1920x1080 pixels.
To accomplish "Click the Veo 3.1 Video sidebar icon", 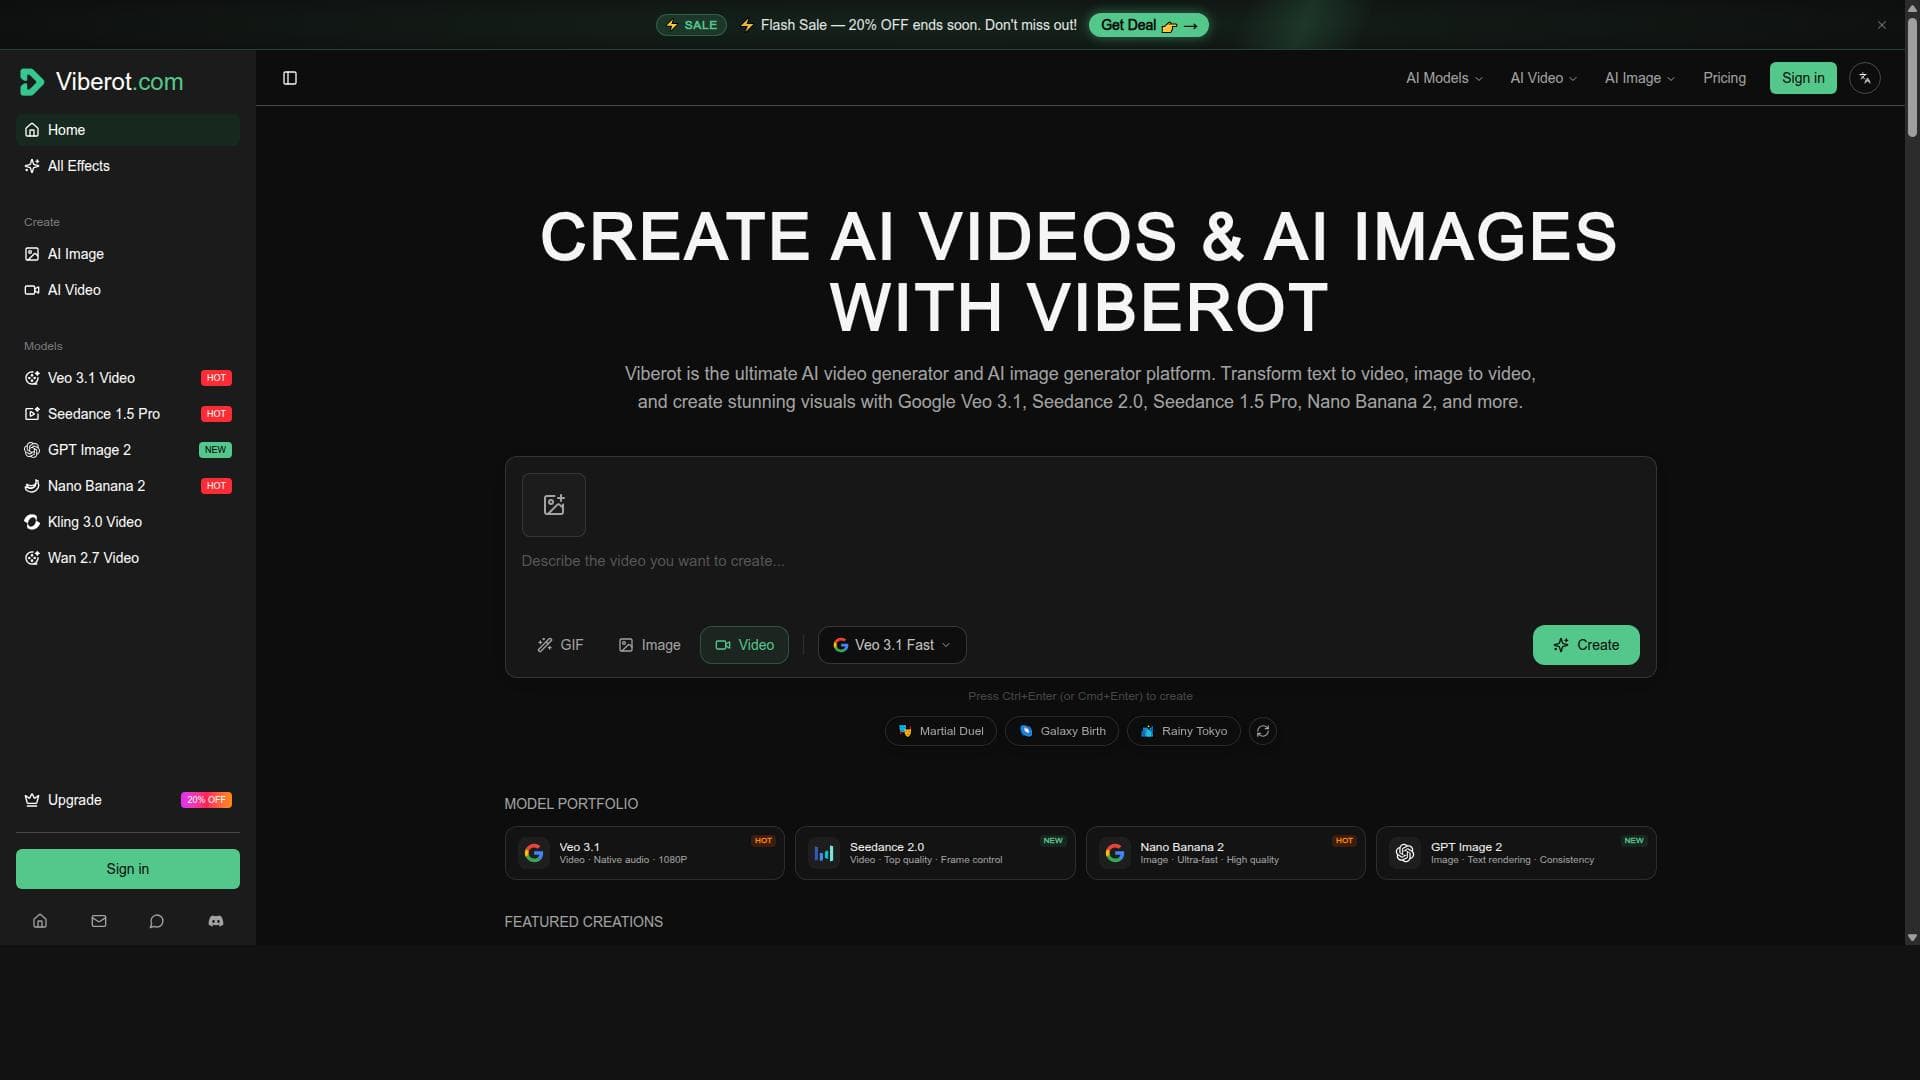I will coord(32,378).
